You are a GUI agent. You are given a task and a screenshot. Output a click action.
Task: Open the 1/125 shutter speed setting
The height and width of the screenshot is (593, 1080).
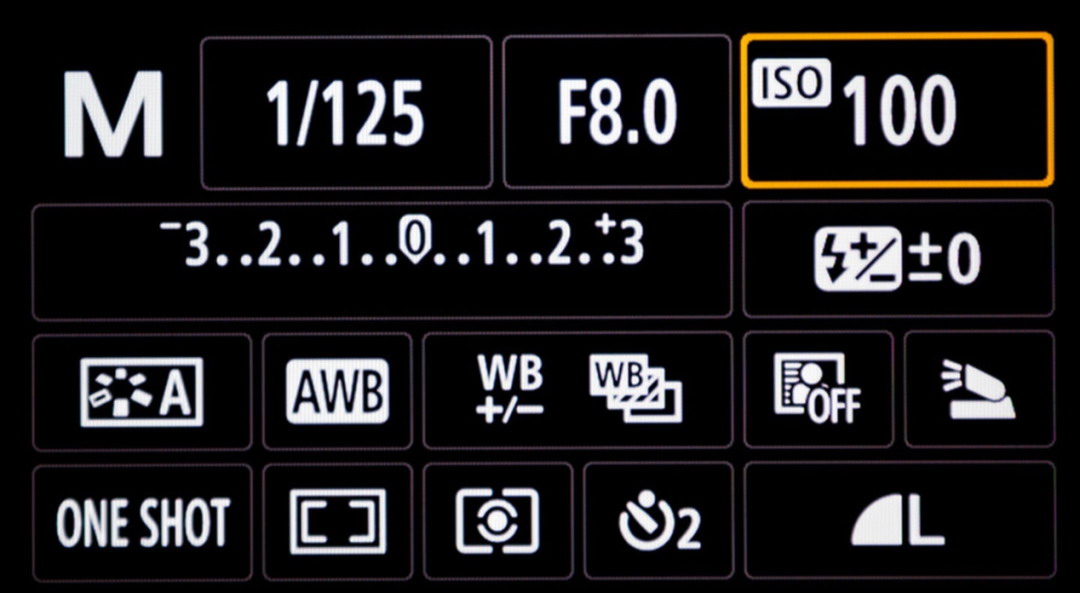coord(346,112)
